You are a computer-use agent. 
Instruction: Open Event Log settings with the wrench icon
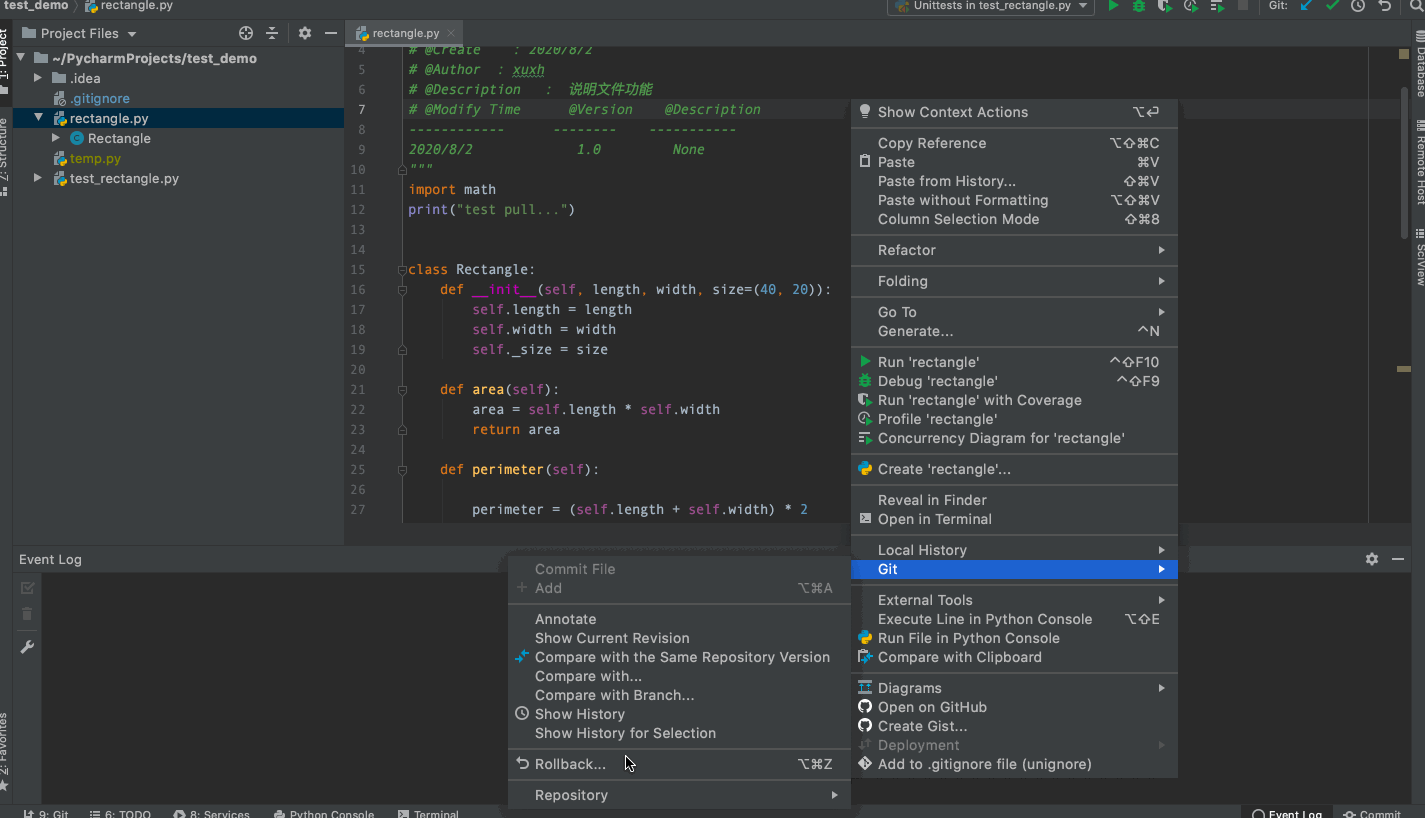pos(27,647)
